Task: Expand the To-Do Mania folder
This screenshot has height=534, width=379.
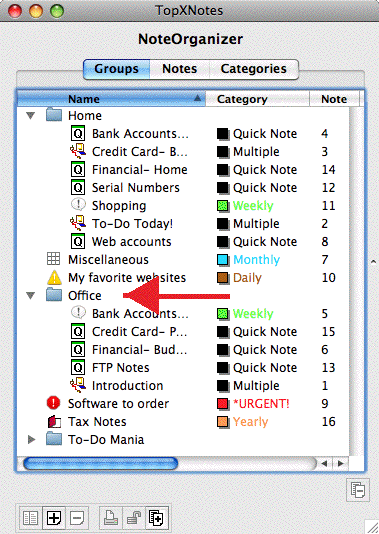Action: (32, 439)
